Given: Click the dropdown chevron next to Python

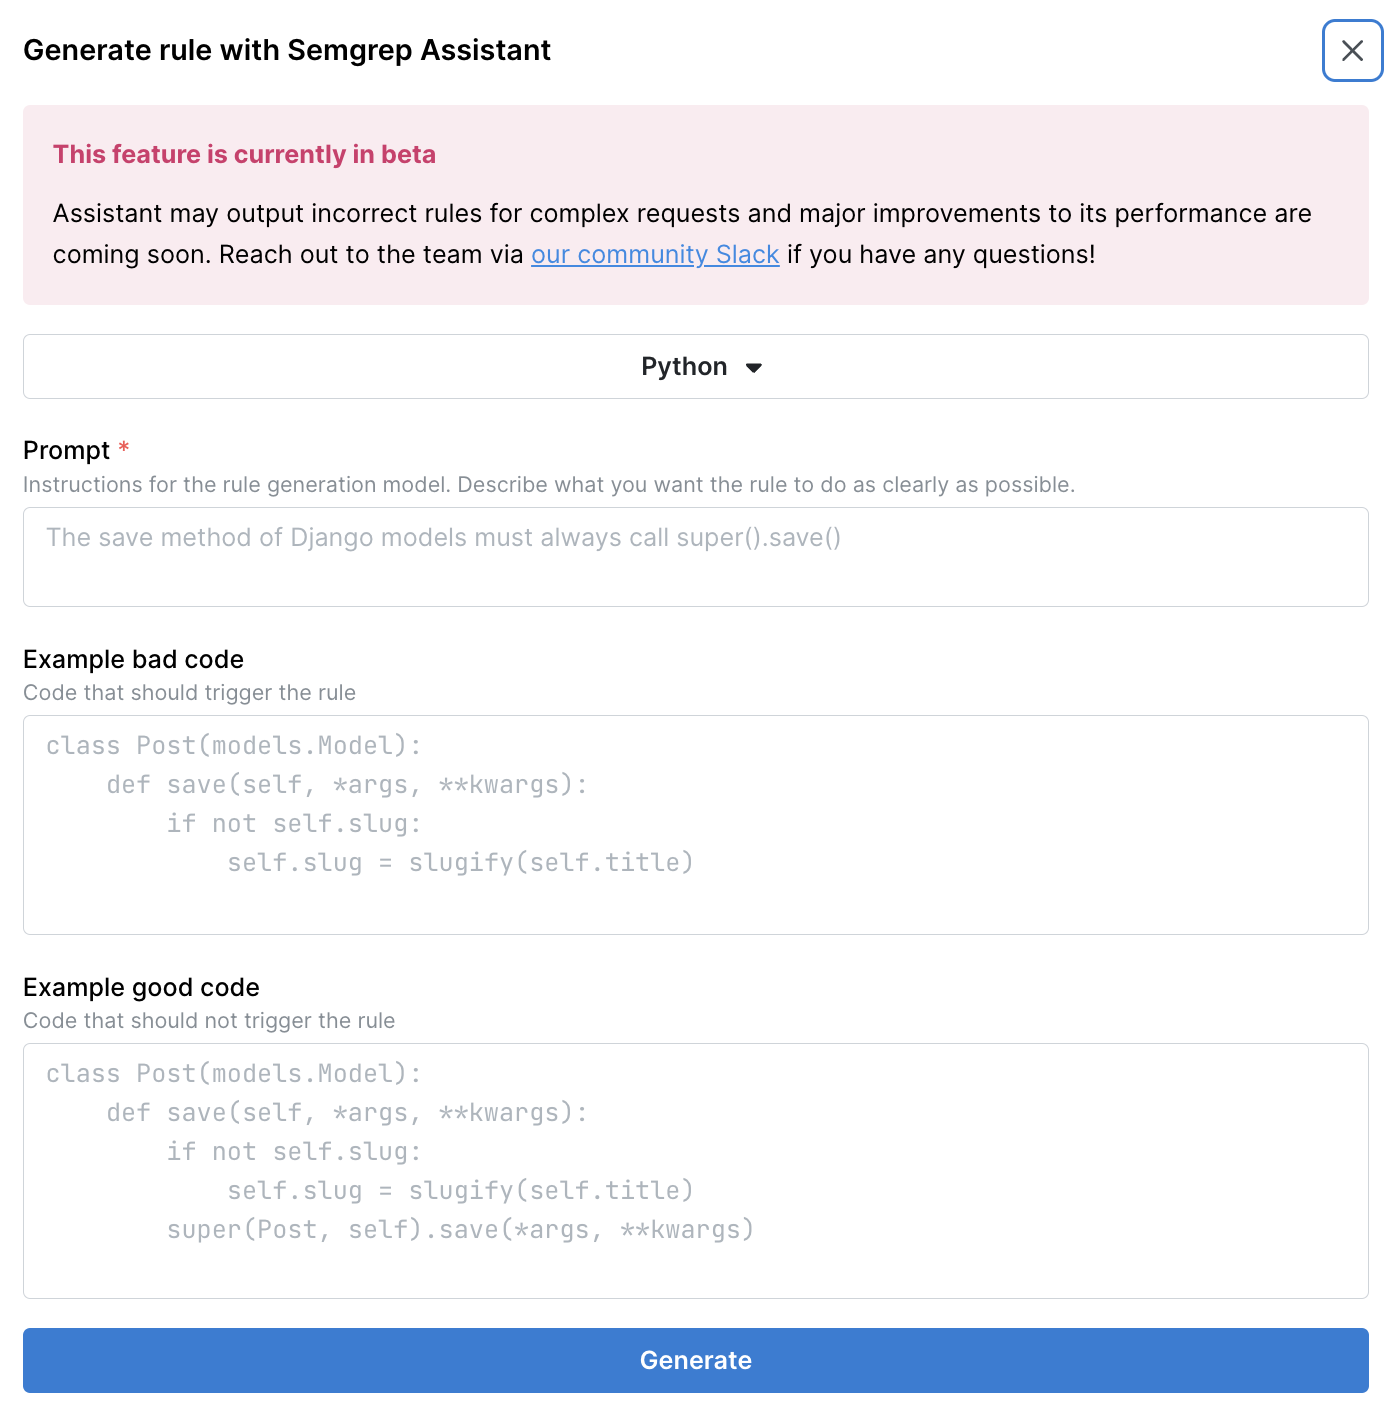Looking at the screenshot, I should click(x=755, y=367).
